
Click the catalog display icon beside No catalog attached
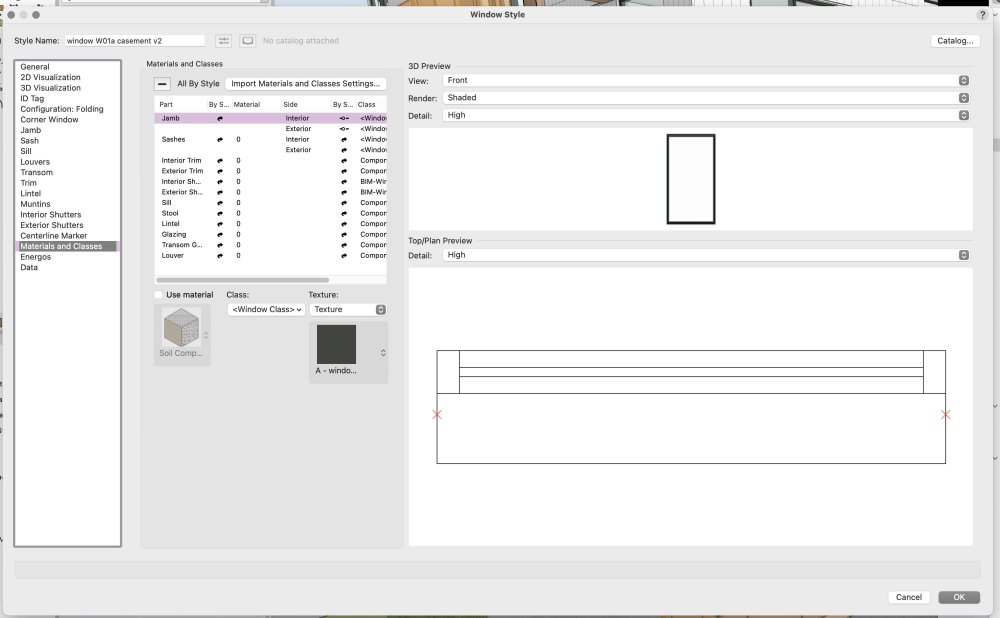coord(248,41)
